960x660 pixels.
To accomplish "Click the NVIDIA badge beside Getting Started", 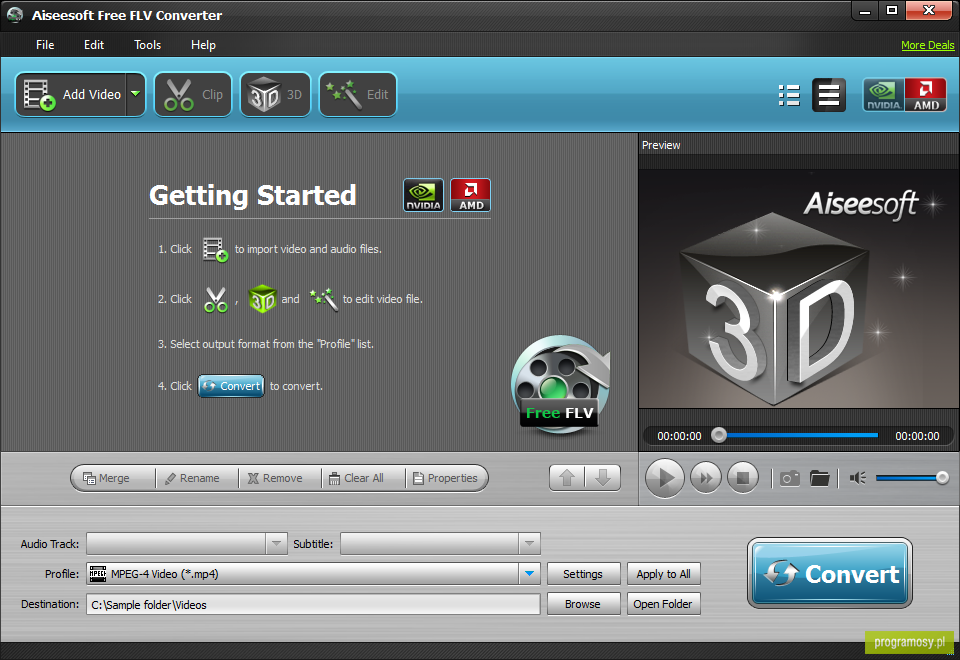I will point(423,195).
